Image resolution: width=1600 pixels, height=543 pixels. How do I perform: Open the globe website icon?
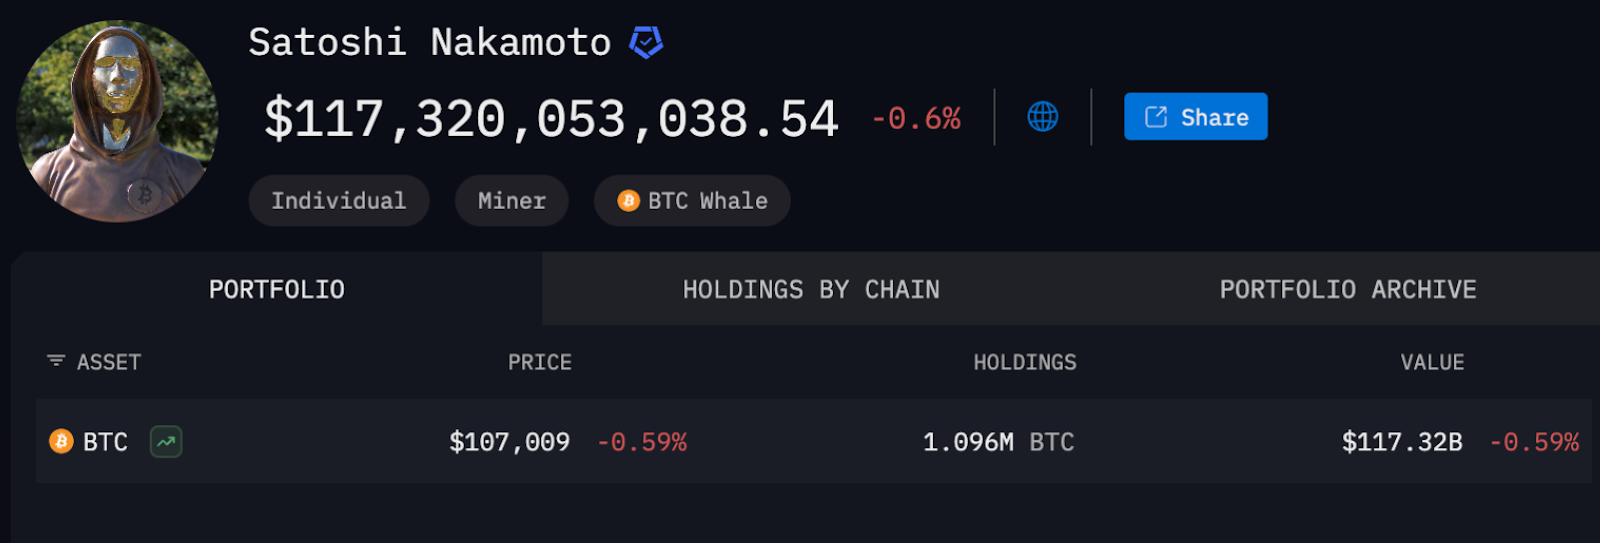1043,117
